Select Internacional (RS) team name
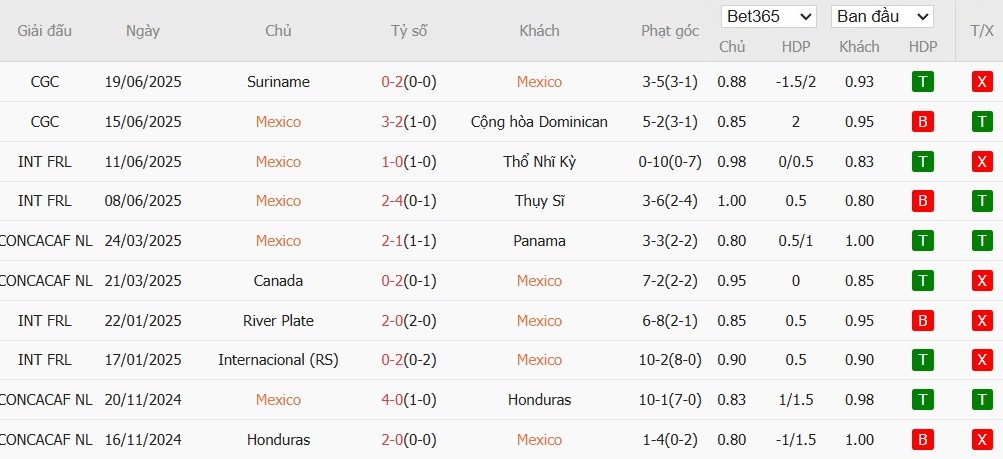The height and width of the screenshot is (459, 1003). click(278, 360)
